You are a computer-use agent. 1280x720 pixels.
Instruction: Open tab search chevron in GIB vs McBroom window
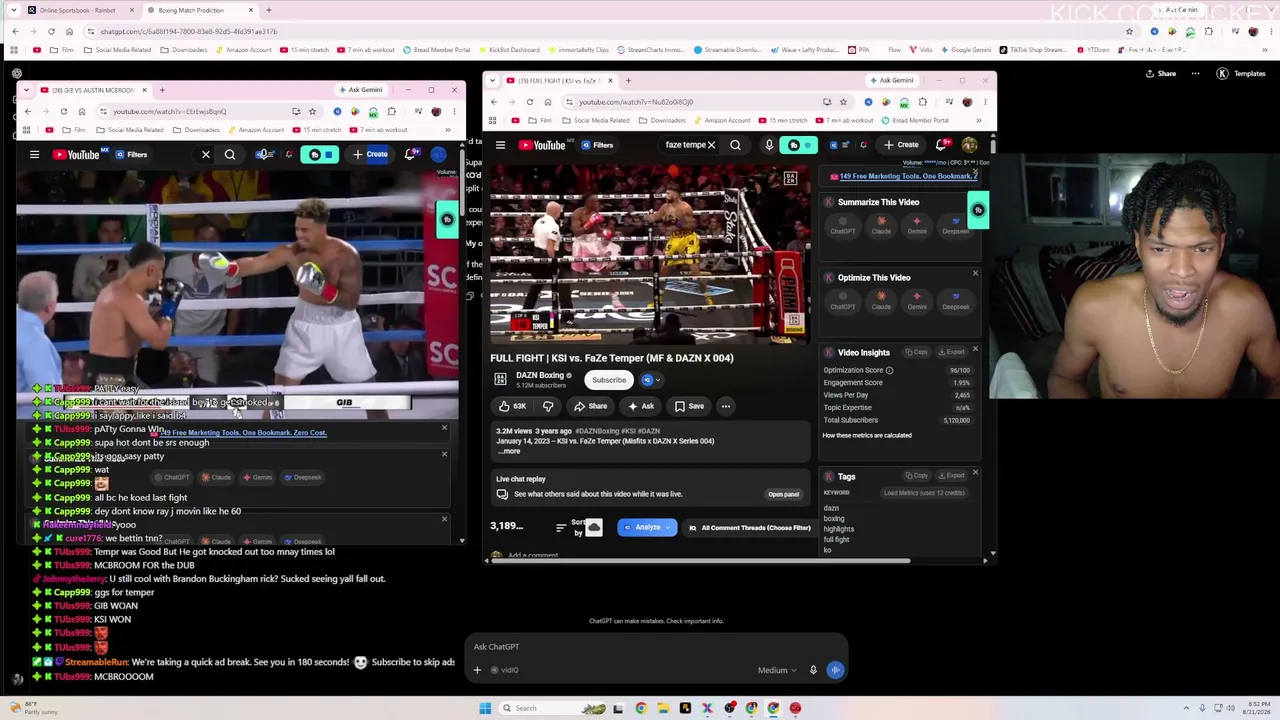point(26,90)
